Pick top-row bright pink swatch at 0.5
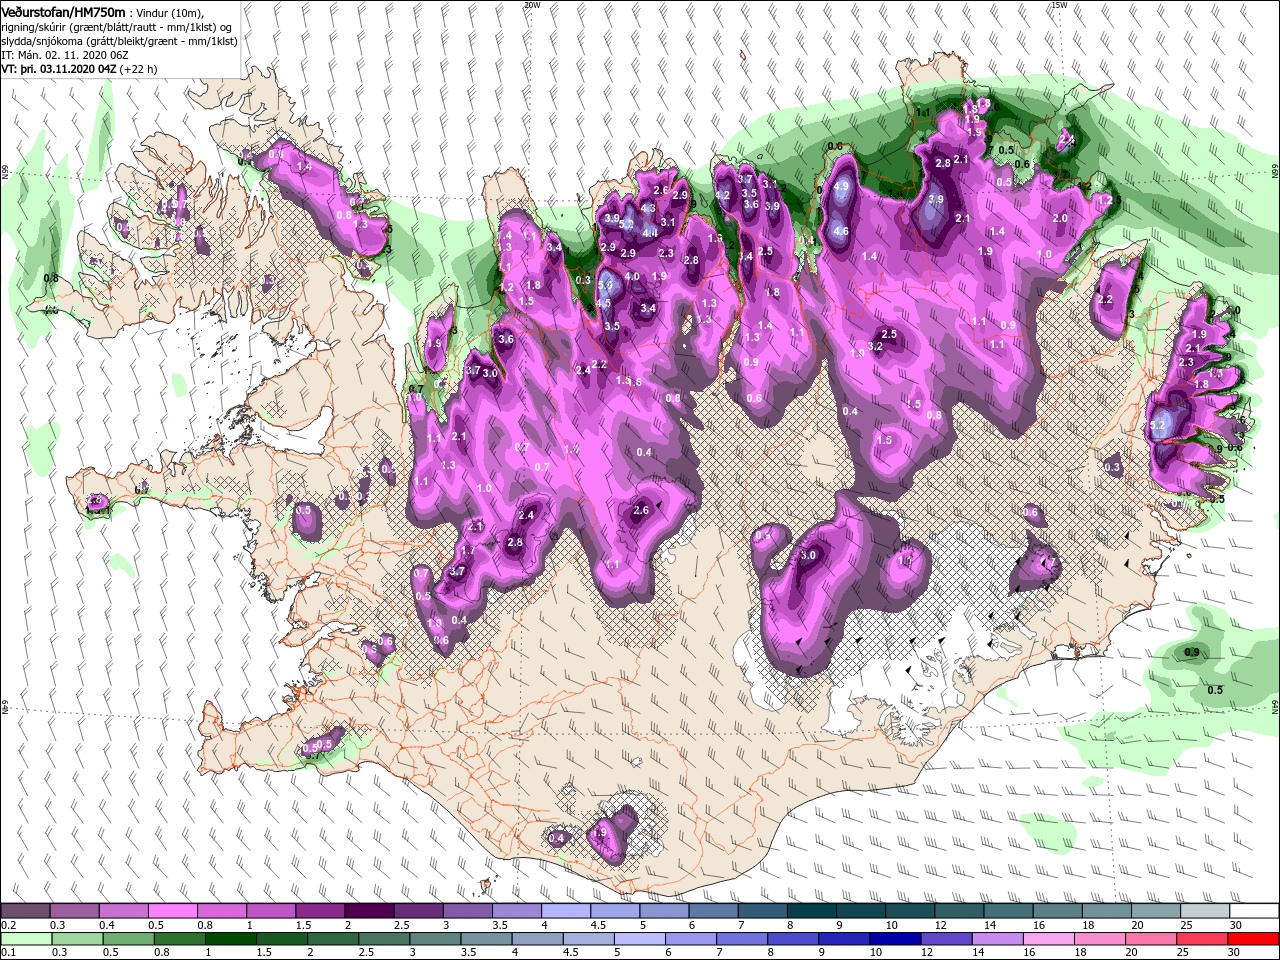1280x960 pixels. (172, 911)
